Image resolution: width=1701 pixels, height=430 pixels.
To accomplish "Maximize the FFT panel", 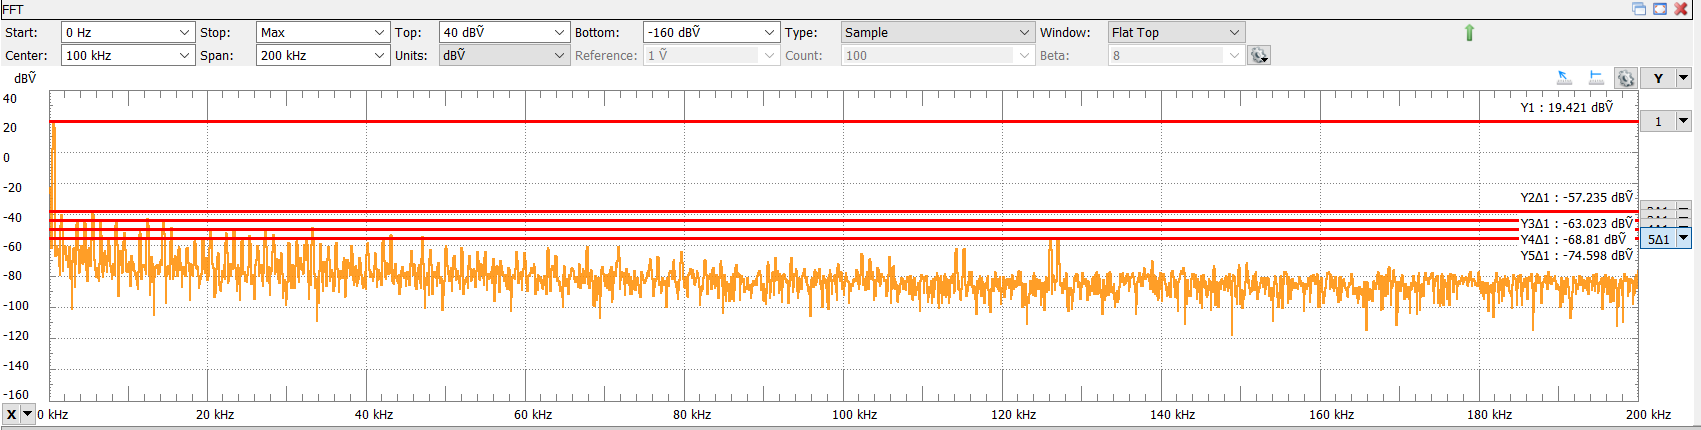I will 1660,9.
